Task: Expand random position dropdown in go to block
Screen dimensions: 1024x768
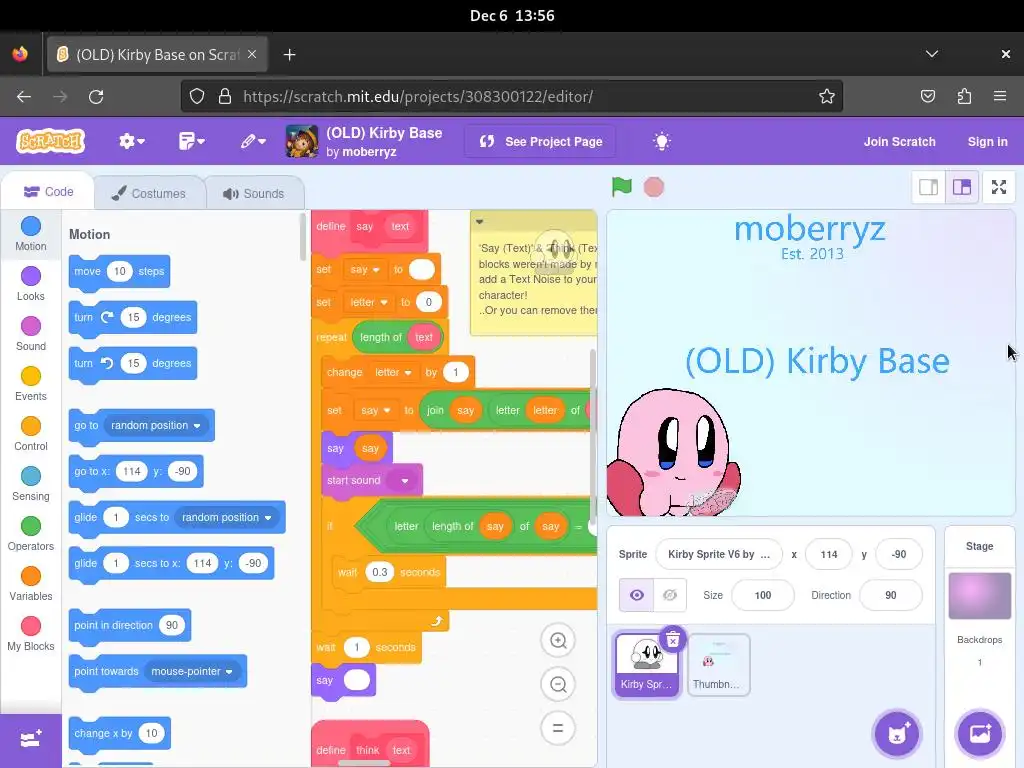Action: click(x=155, y=425)
